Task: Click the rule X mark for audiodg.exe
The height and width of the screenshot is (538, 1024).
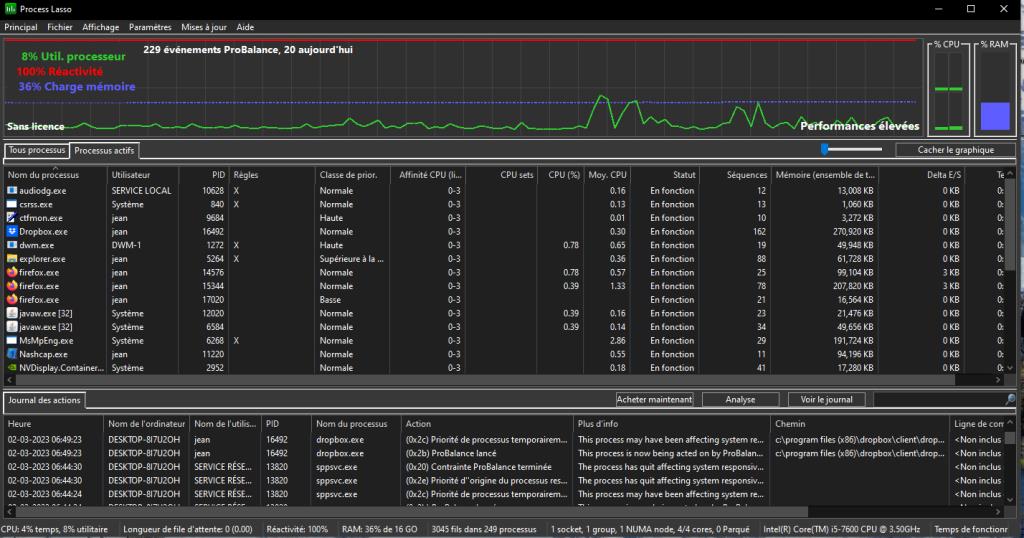Action: click(x=236, y=191)
